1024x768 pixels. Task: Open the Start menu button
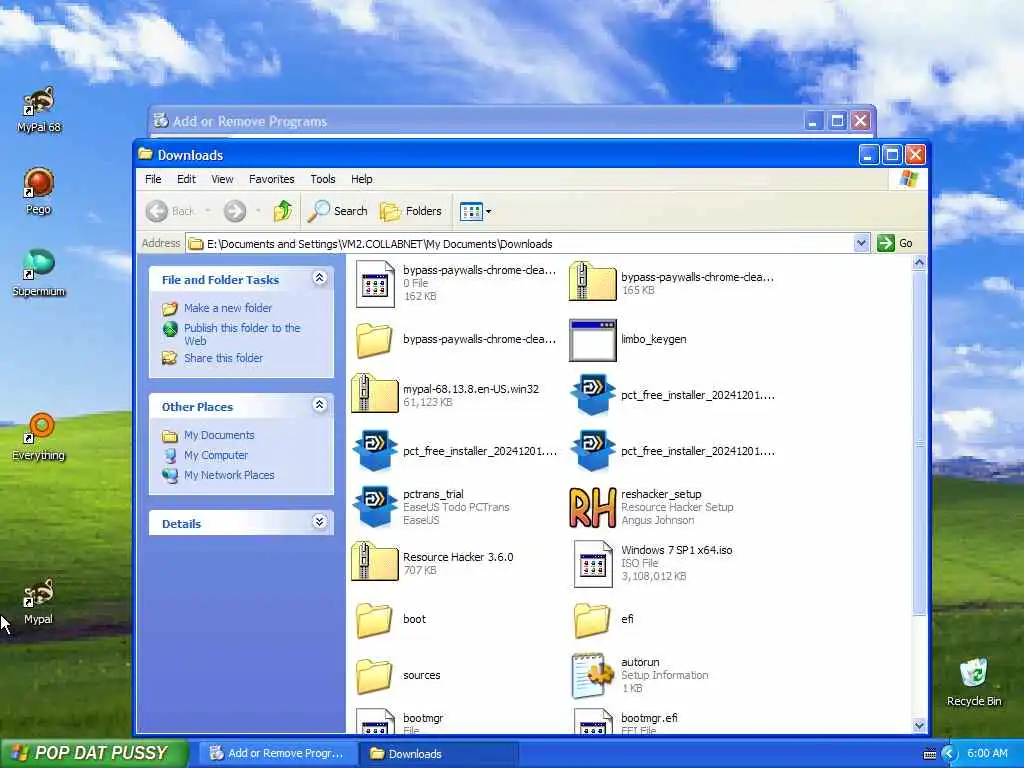pos(93,753)
